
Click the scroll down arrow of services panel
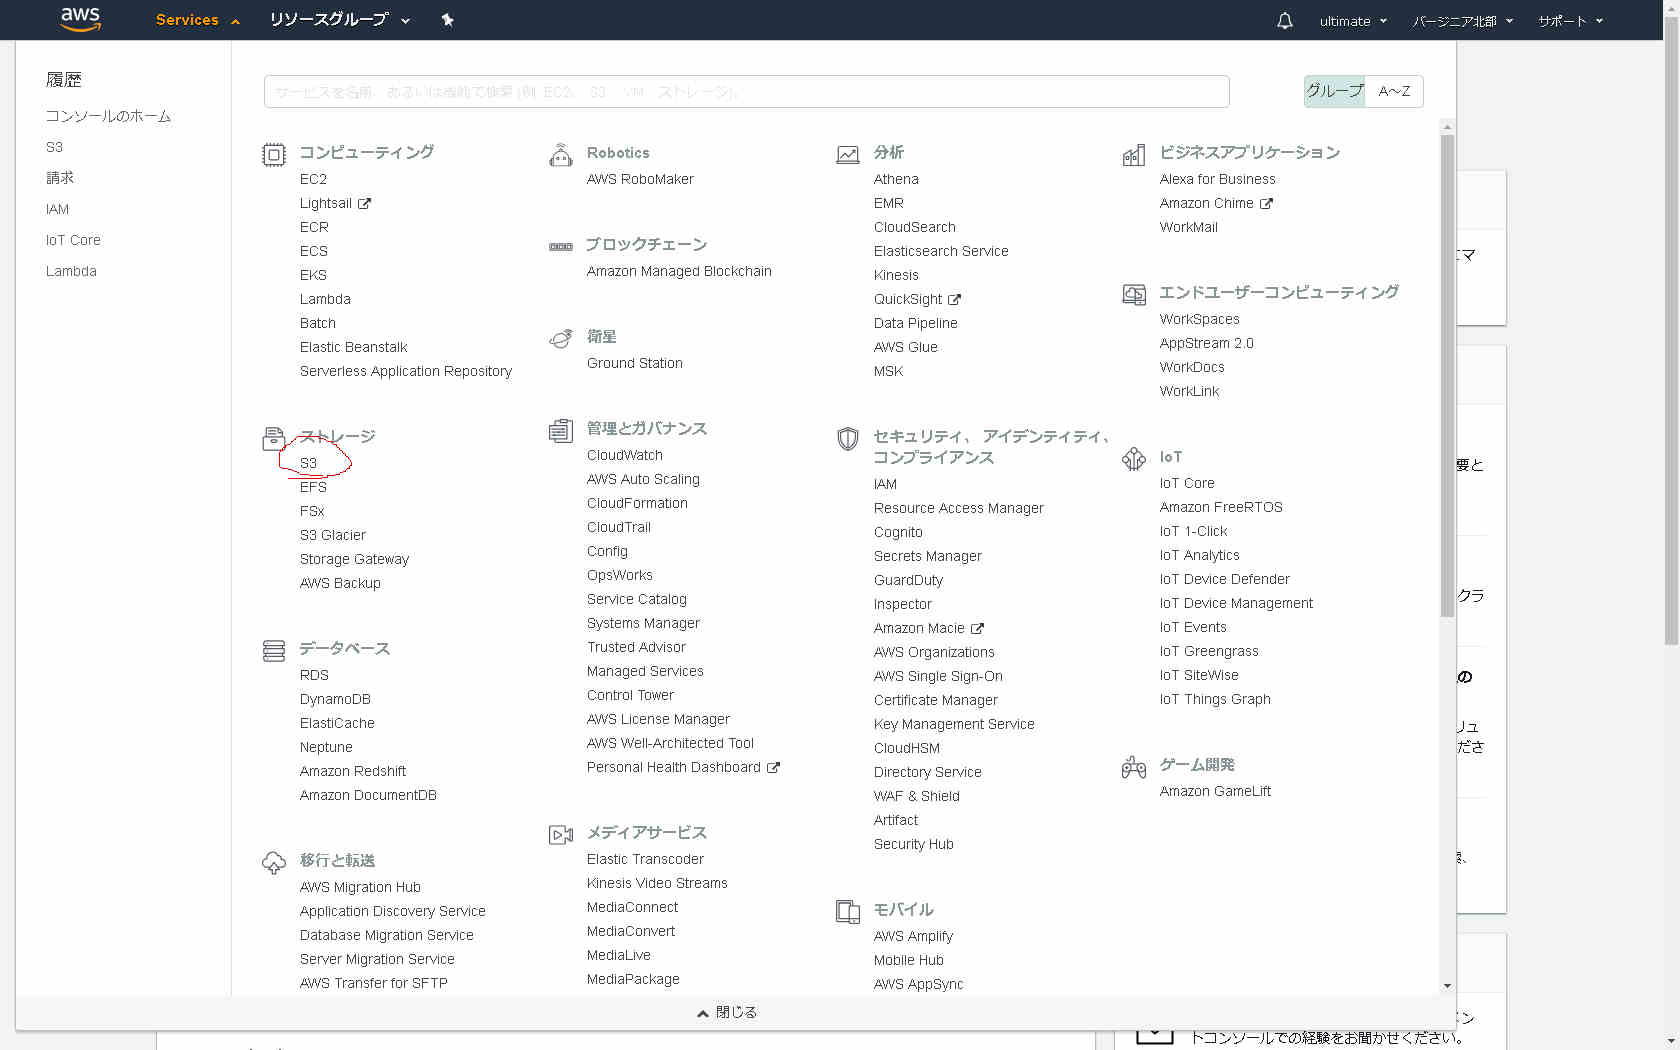click(1447, 986)
